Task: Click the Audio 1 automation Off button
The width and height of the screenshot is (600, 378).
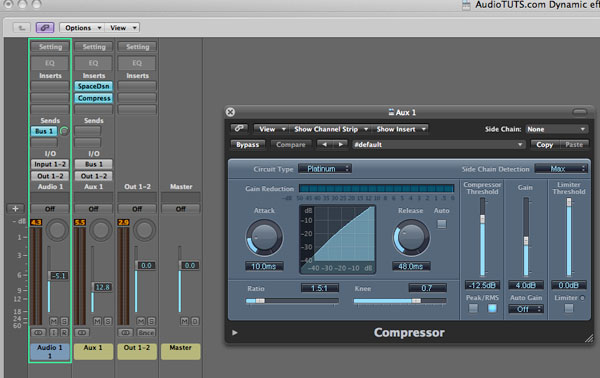Action: [50, 209]
